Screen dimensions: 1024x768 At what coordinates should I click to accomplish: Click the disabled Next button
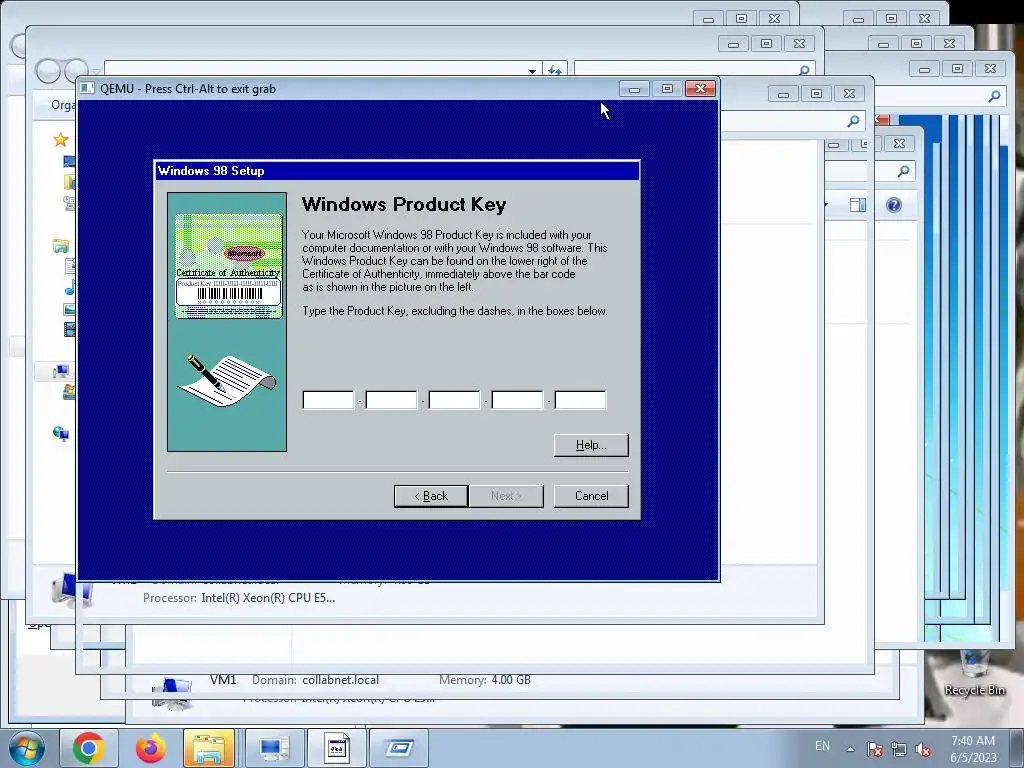[506, 496]
